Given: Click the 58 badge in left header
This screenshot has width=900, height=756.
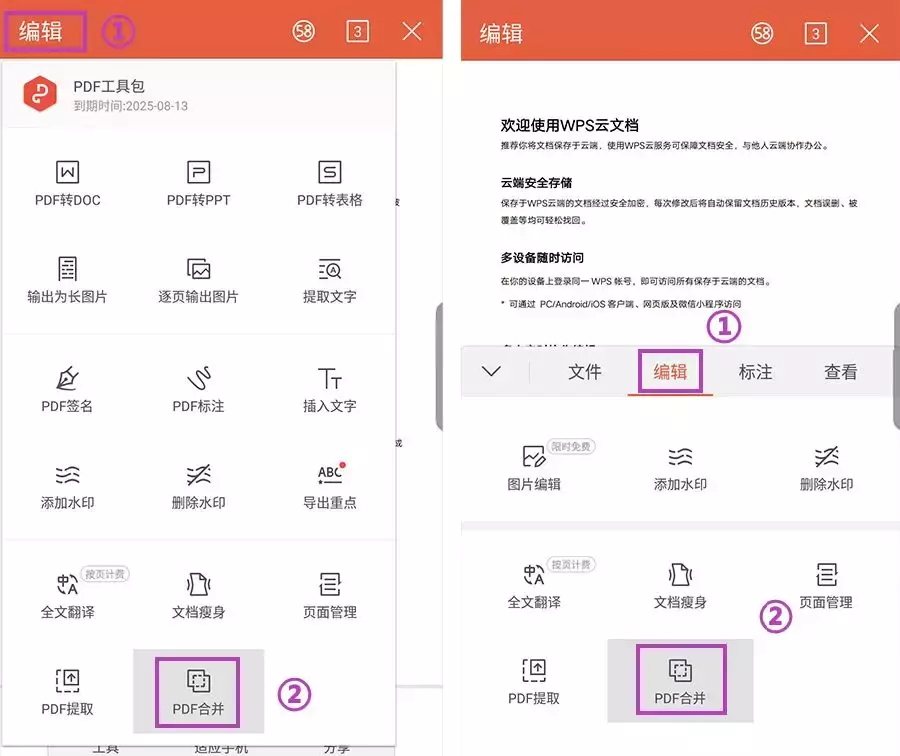Looking at the screenshot, I should click(x=303, y=31).
